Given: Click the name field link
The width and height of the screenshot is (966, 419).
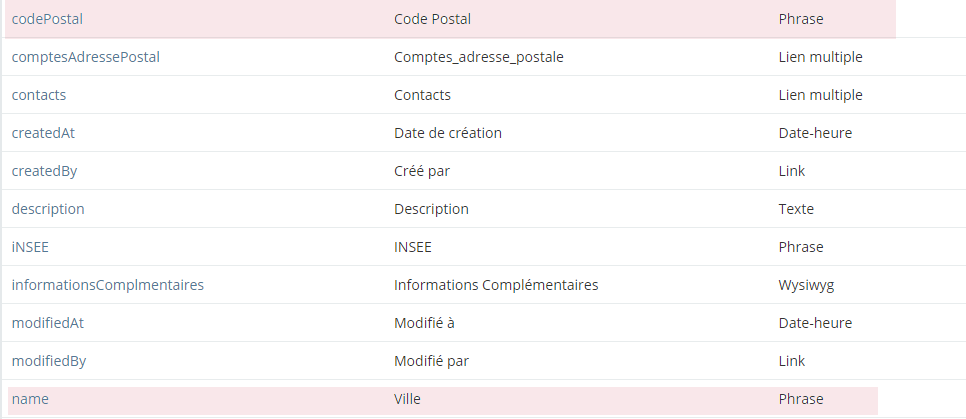Looking at the screenshot, I should pos(30,399).
